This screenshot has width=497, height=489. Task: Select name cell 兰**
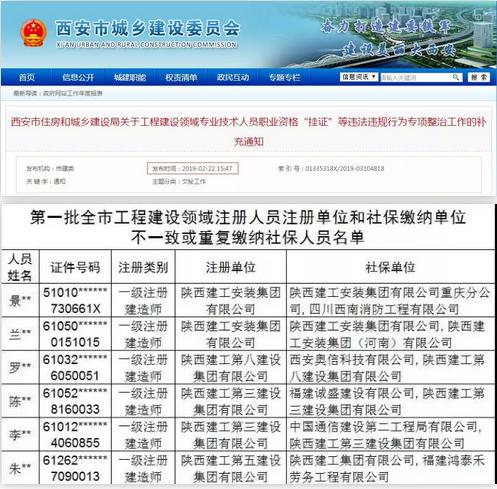pyautogui.click(x=20, y=334)
